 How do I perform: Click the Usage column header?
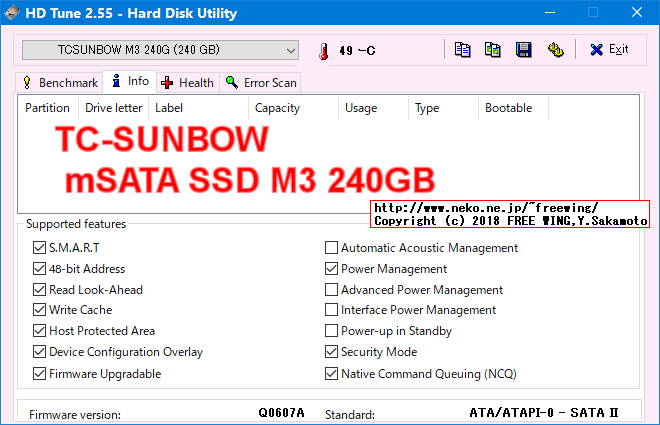click(x=373, y=108)
